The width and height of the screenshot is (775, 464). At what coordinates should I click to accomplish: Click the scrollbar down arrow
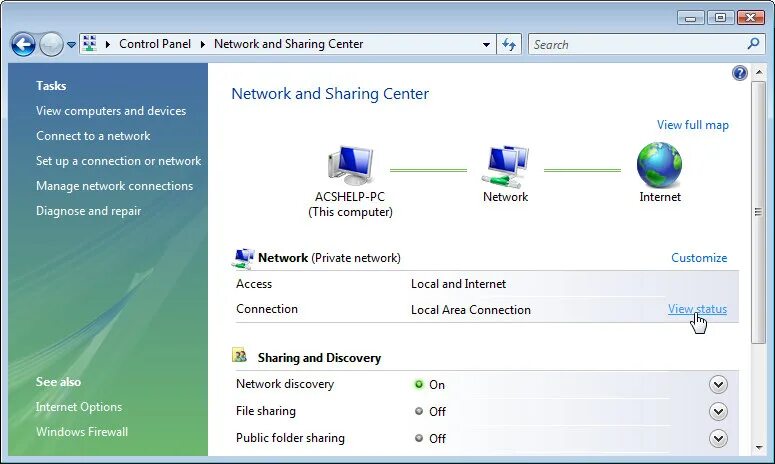pos(759,448)
